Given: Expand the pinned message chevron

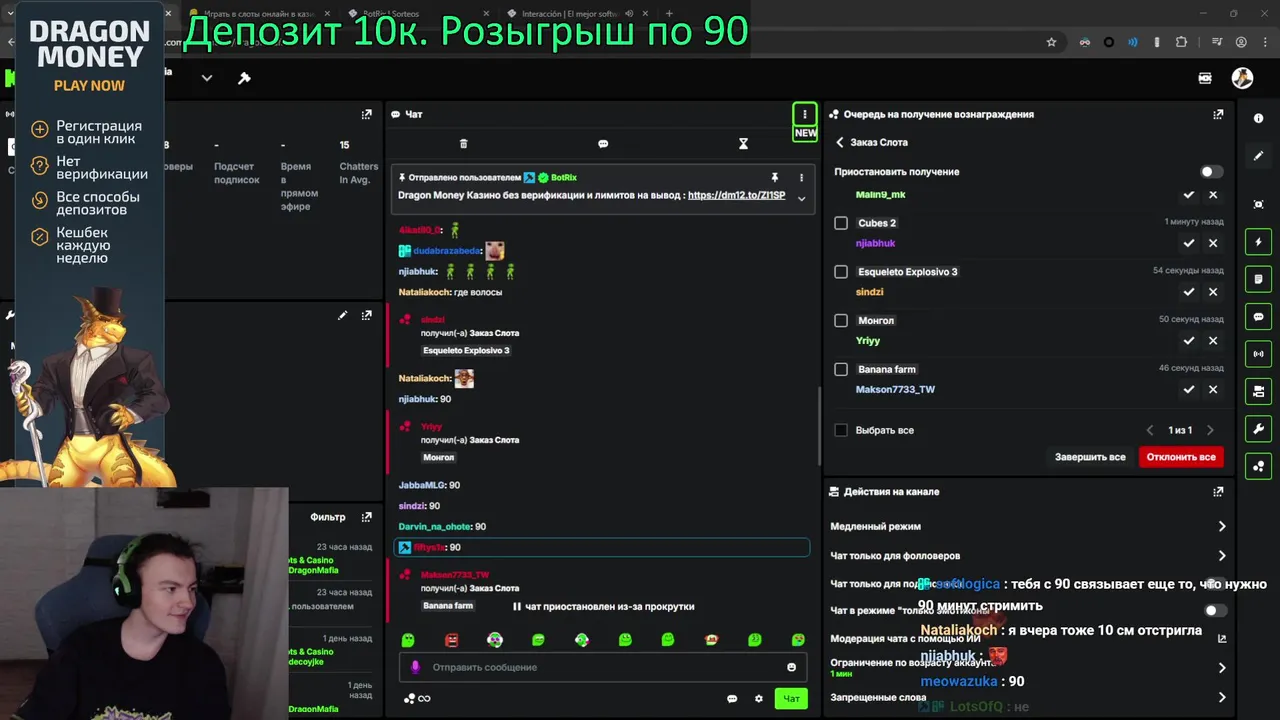Looking at the screenshot, I should tap(801, 198).
